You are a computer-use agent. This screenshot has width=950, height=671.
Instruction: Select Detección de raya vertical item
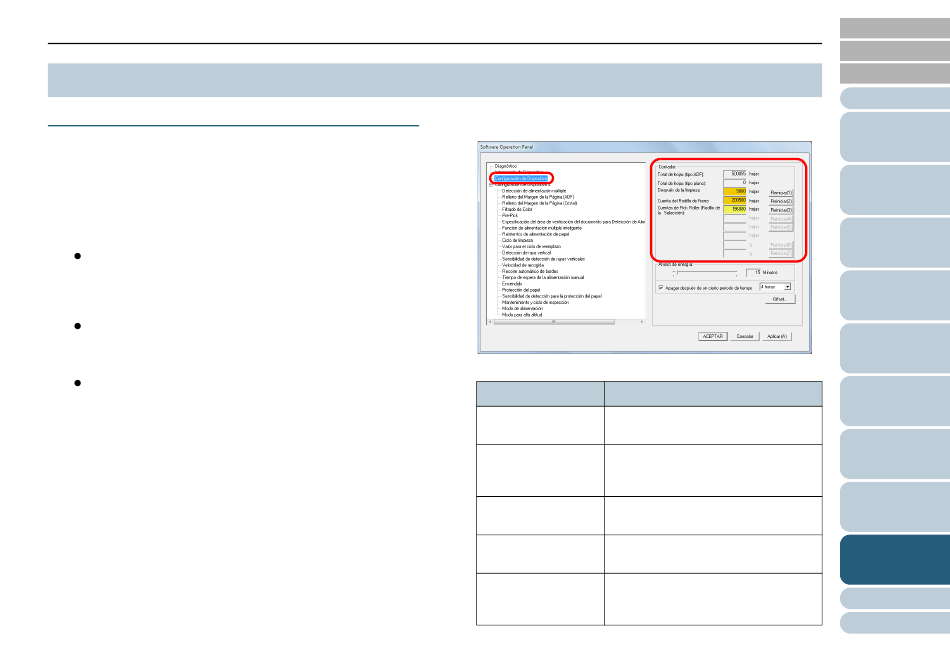pyautogui.click(x=526, y=253)
